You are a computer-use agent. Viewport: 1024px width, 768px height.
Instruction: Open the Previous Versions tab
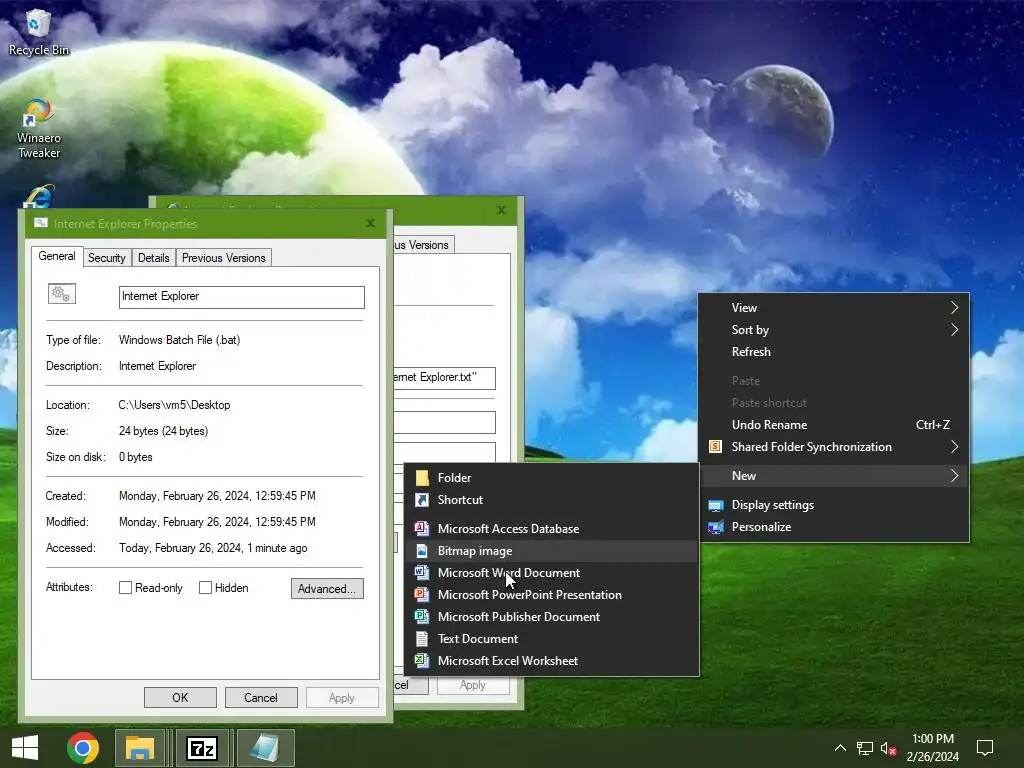pyautogui.click(x=223, y=258)
